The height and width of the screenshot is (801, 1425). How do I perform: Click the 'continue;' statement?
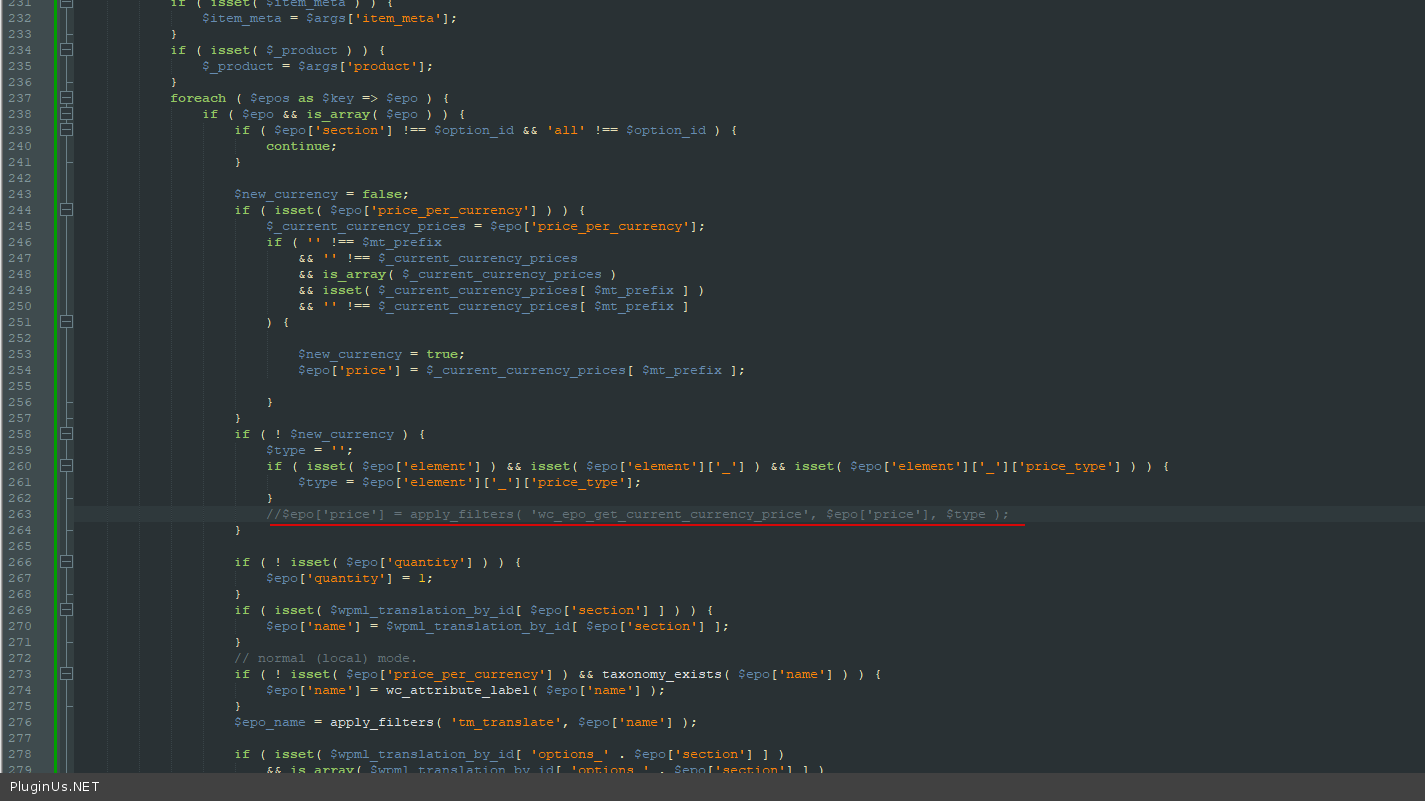301,146
